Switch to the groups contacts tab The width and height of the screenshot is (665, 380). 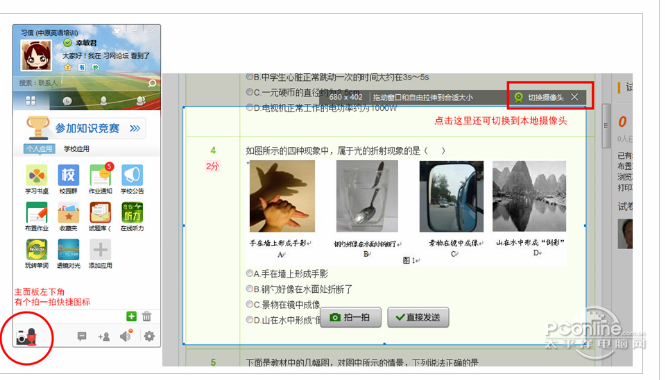click(140, 101)
